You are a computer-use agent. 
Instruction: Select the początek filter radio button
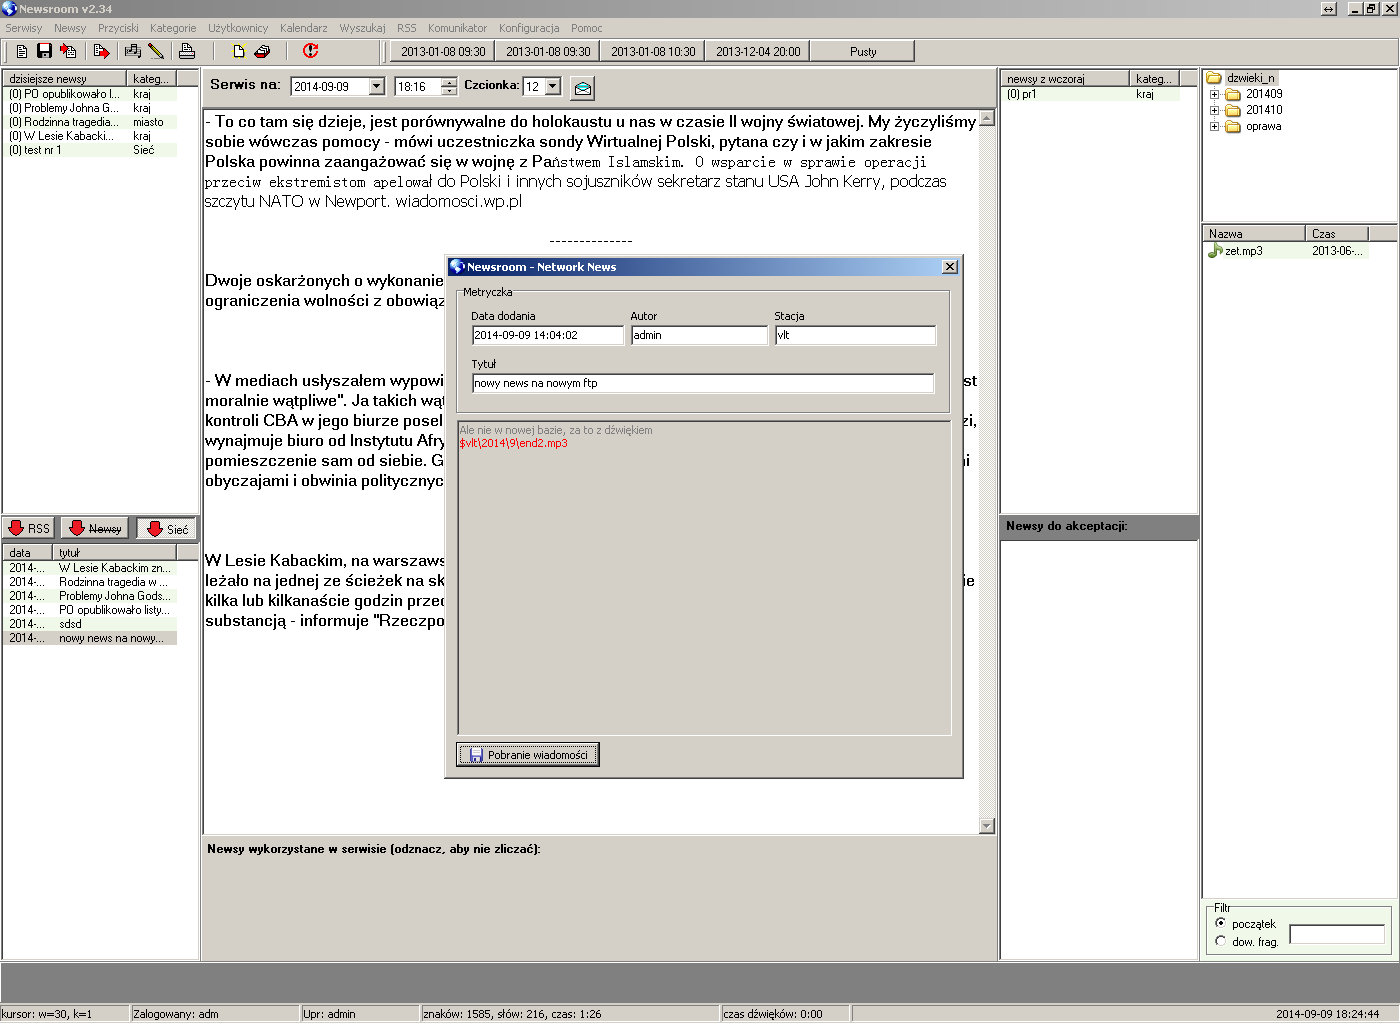[x=1220, y=923]
